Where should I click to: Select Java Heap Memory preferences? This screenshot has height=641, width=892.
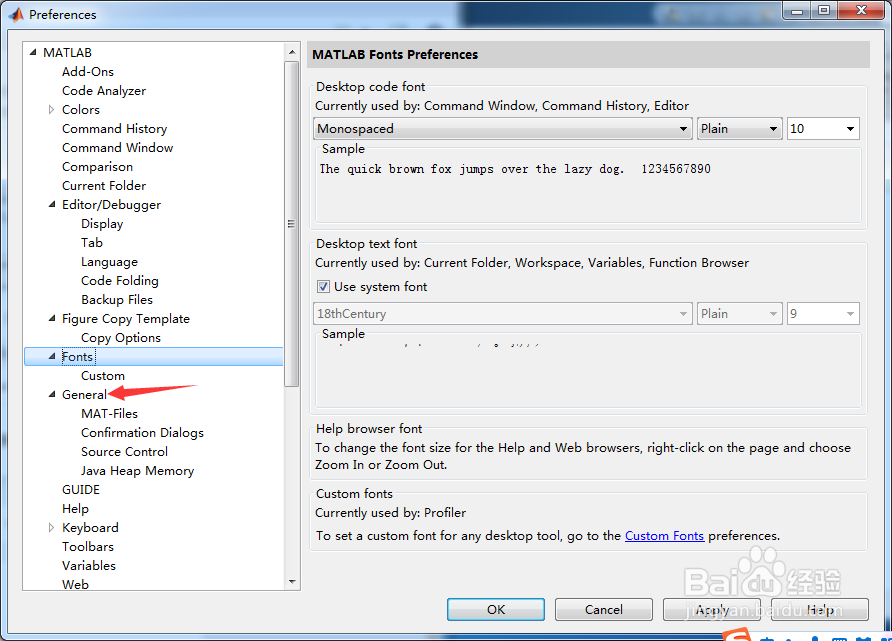137,470
